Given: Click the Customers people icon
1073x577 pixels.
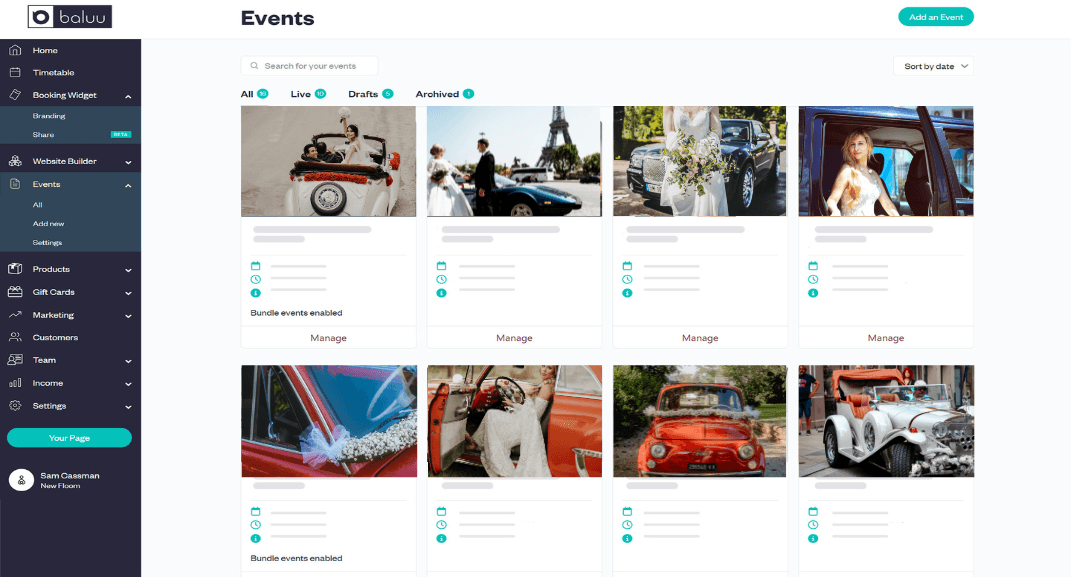Looking at the screenshot, I should [x=15, y=337].
